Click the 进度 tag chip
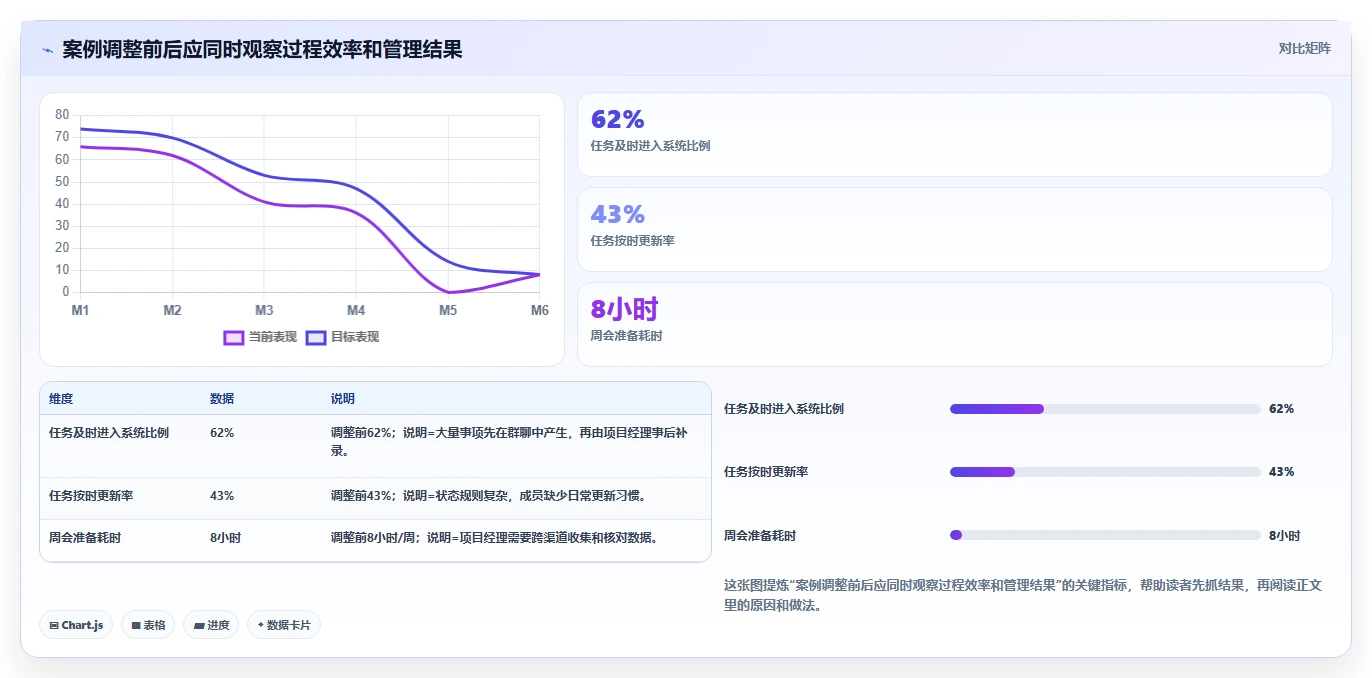The width and height of the screenshot is (1372, 678). [x=211, y=625]
